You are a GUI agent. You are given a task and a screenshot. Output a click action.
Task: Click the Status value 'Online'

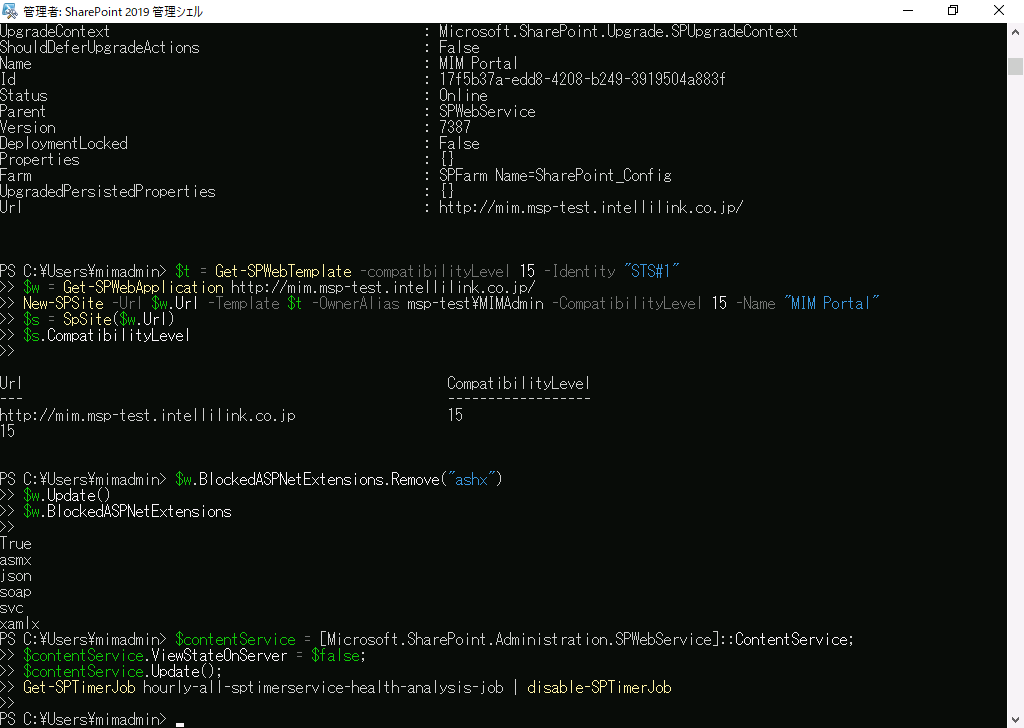(x=463, y=95)
